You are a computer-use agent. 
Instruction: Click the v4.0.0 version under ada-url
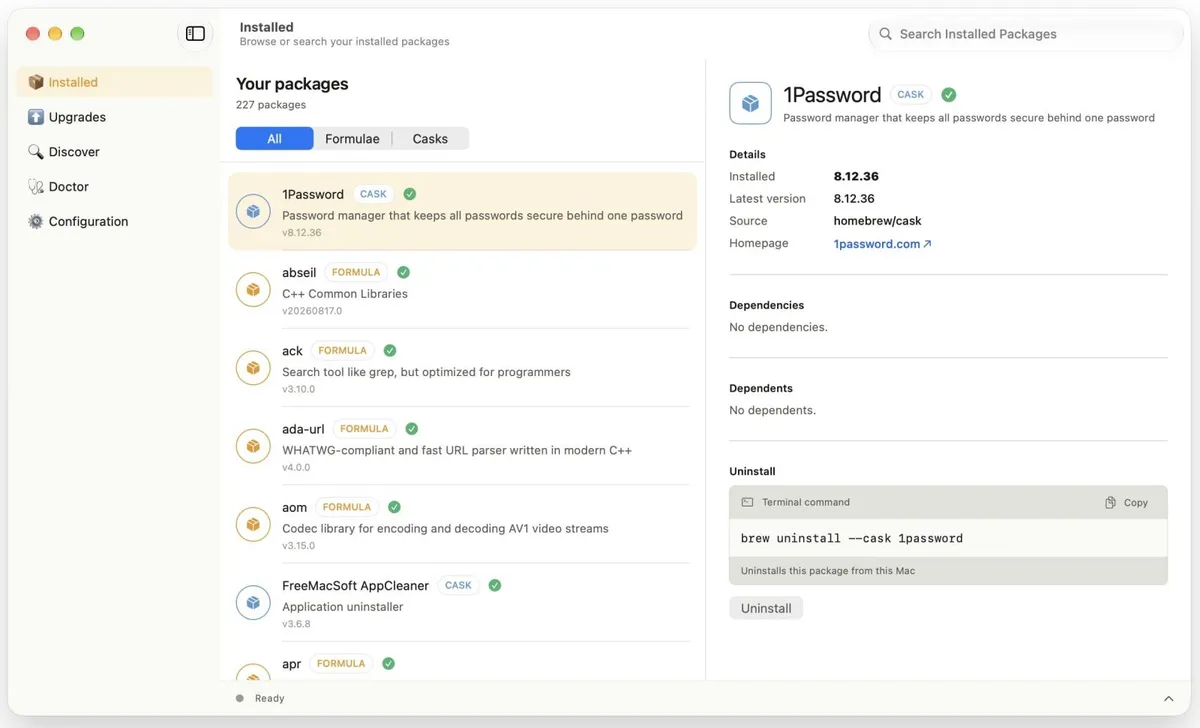coord(296,467)
